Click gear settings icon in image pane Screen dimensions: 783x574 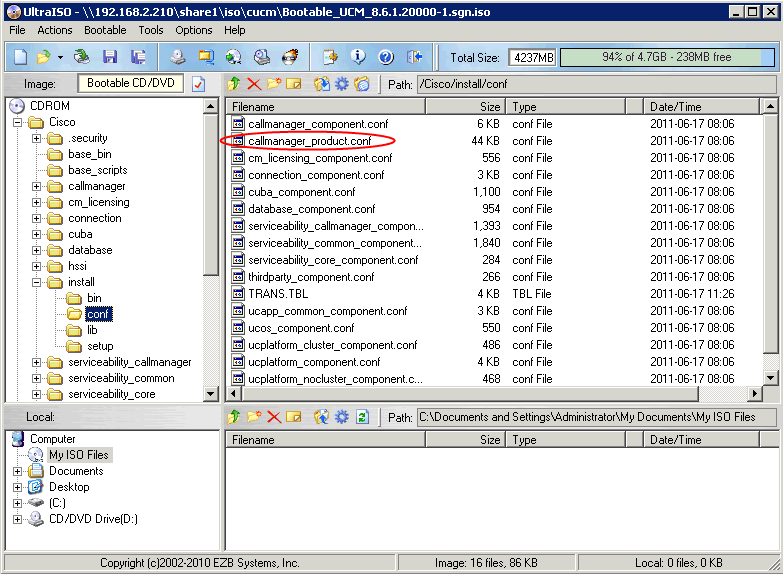point(342,84)
